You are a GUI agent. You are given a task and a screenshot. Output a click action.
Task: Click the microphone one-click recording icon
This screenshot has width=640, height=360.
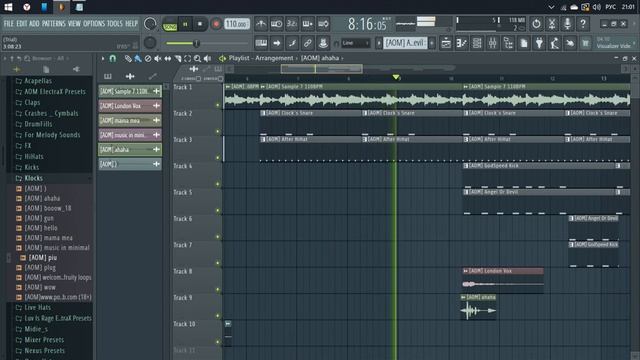tap(567, 24)
